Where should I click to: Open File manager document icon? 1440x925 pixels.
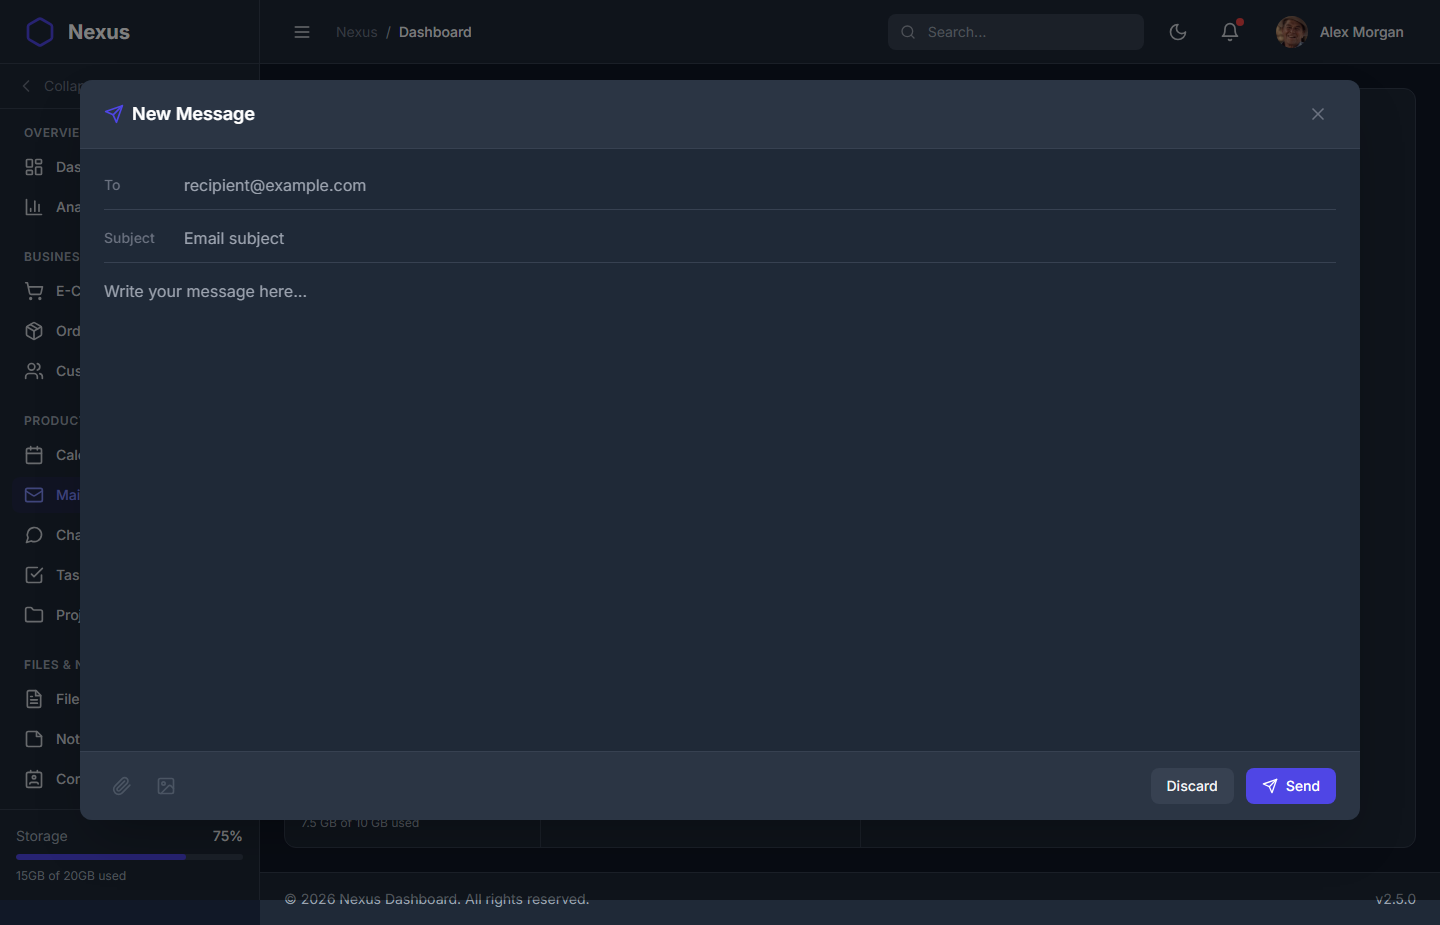[x=34, y=699]
